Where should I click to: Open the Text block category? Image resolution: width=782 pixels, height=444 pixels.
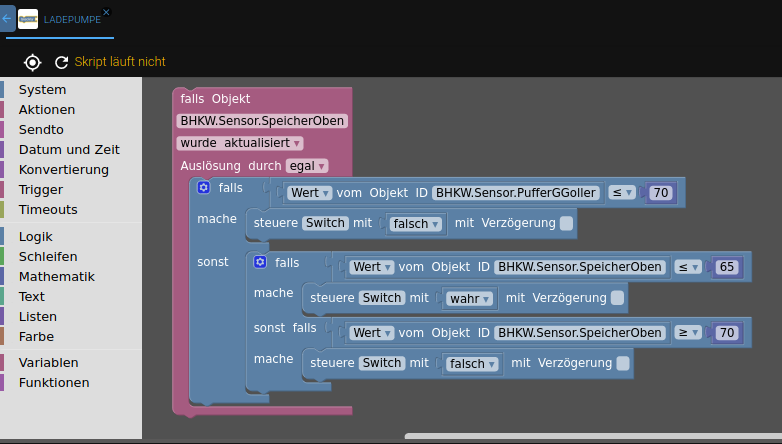31,296
